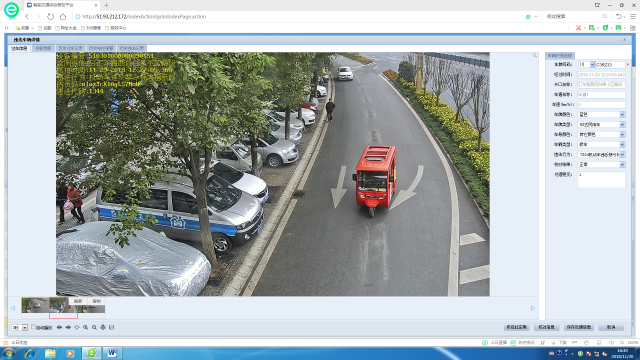
Task: Click the save disk icon in image toolbar
Action: tap(111, 327)
